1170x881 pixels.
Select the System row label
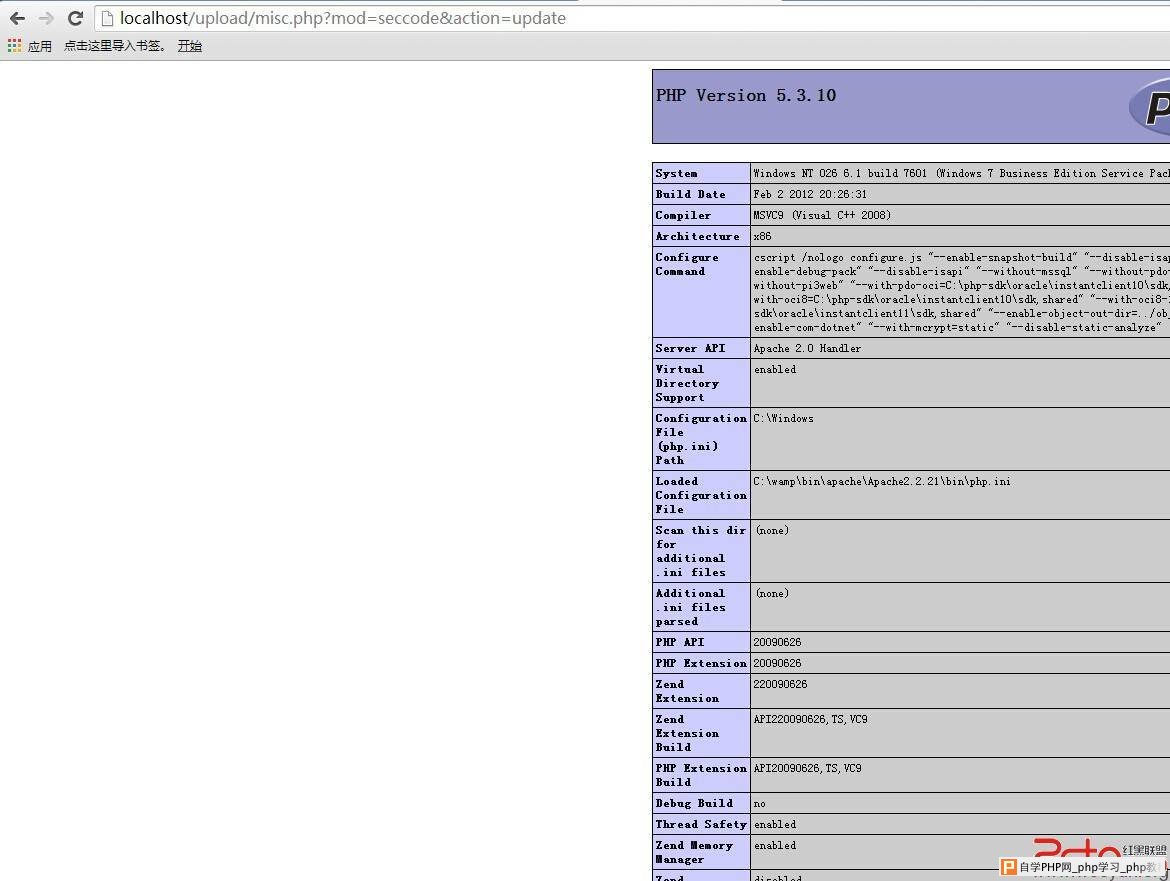click(x=676, y=173)
